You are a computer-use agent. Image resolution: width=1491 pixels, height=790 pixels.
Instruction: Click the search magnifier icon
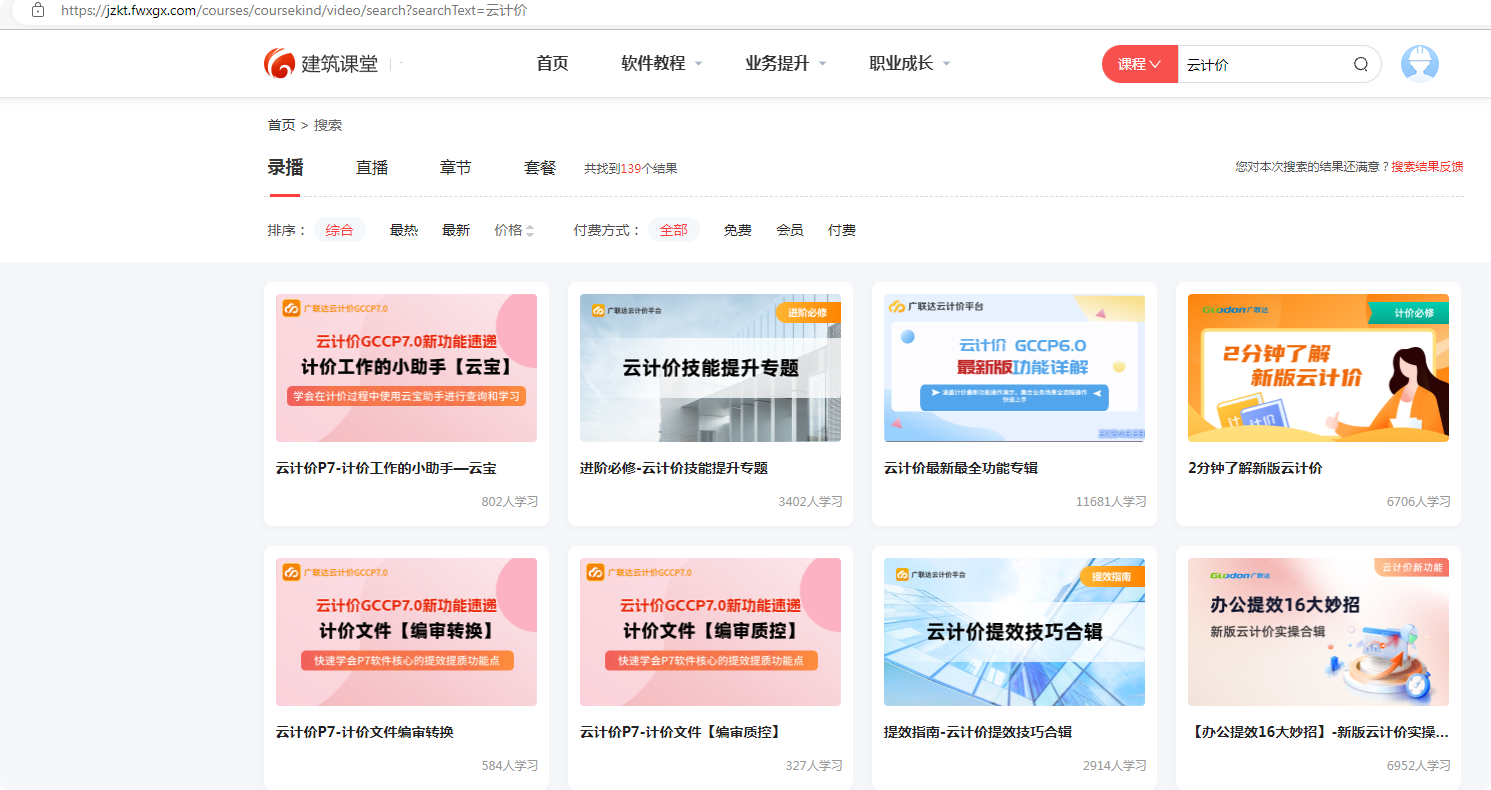tap(1361, 64)
